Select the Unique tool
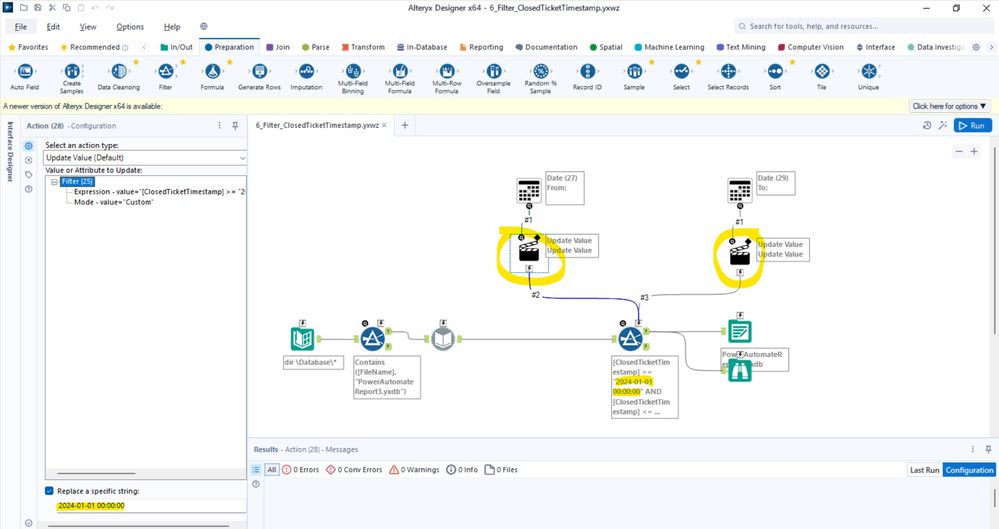The height and width of the screenshot is (529, 999). pyautogui.click(x=868, y=71)
